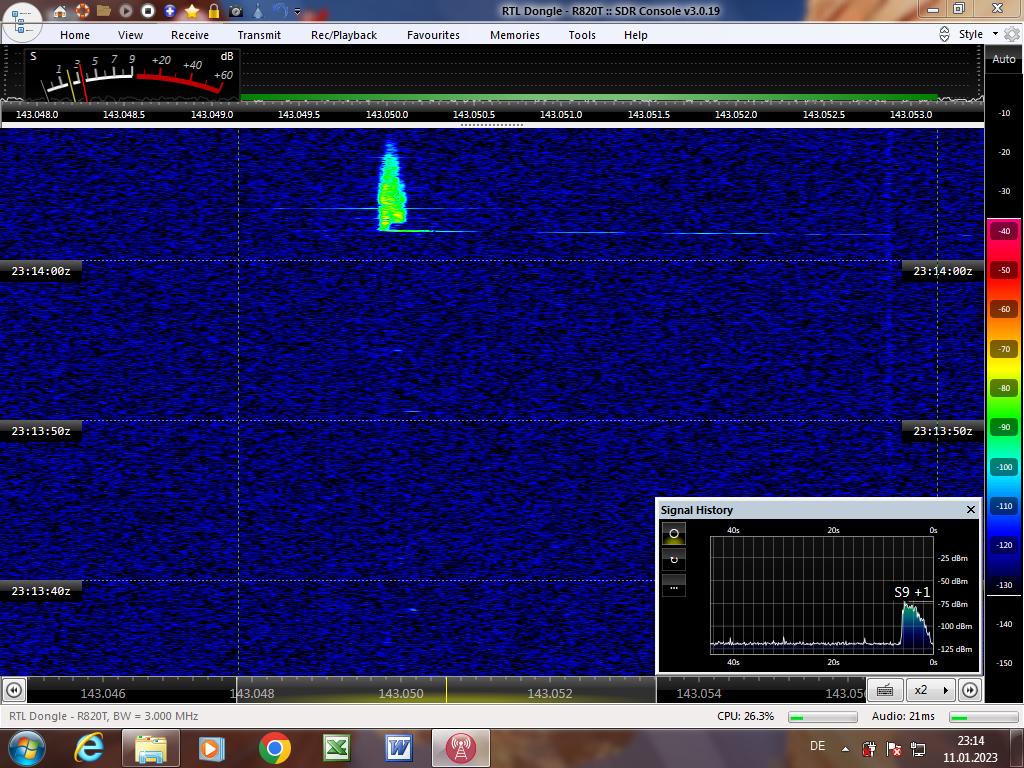The height and width of the screenshot is (768, 1024).
Task: Open the three-dots options in Signal History
Action: (x=674, y=586)
